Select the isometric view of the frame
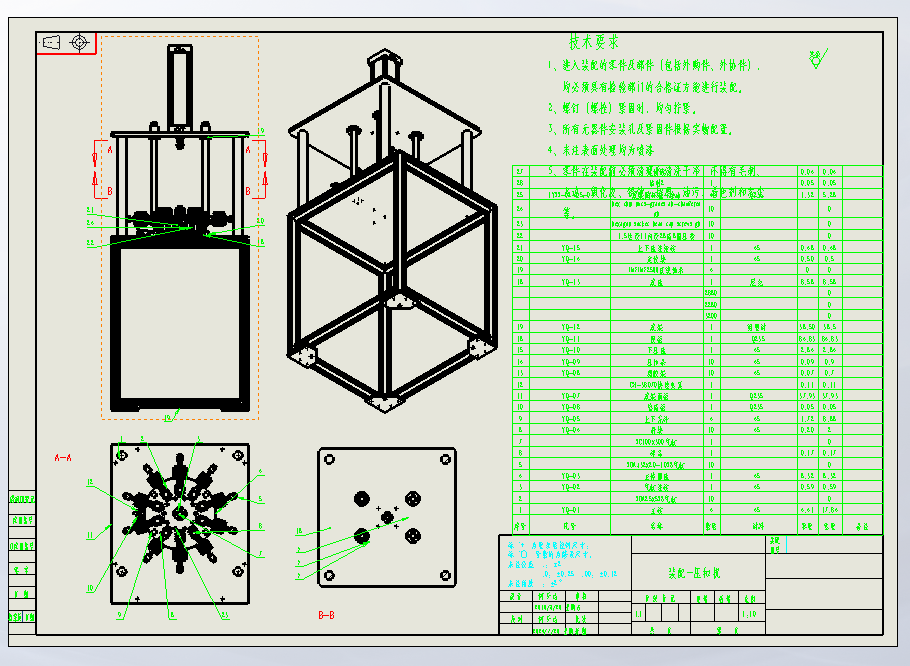This screenshot has height=666, width=910. [392, 230]
